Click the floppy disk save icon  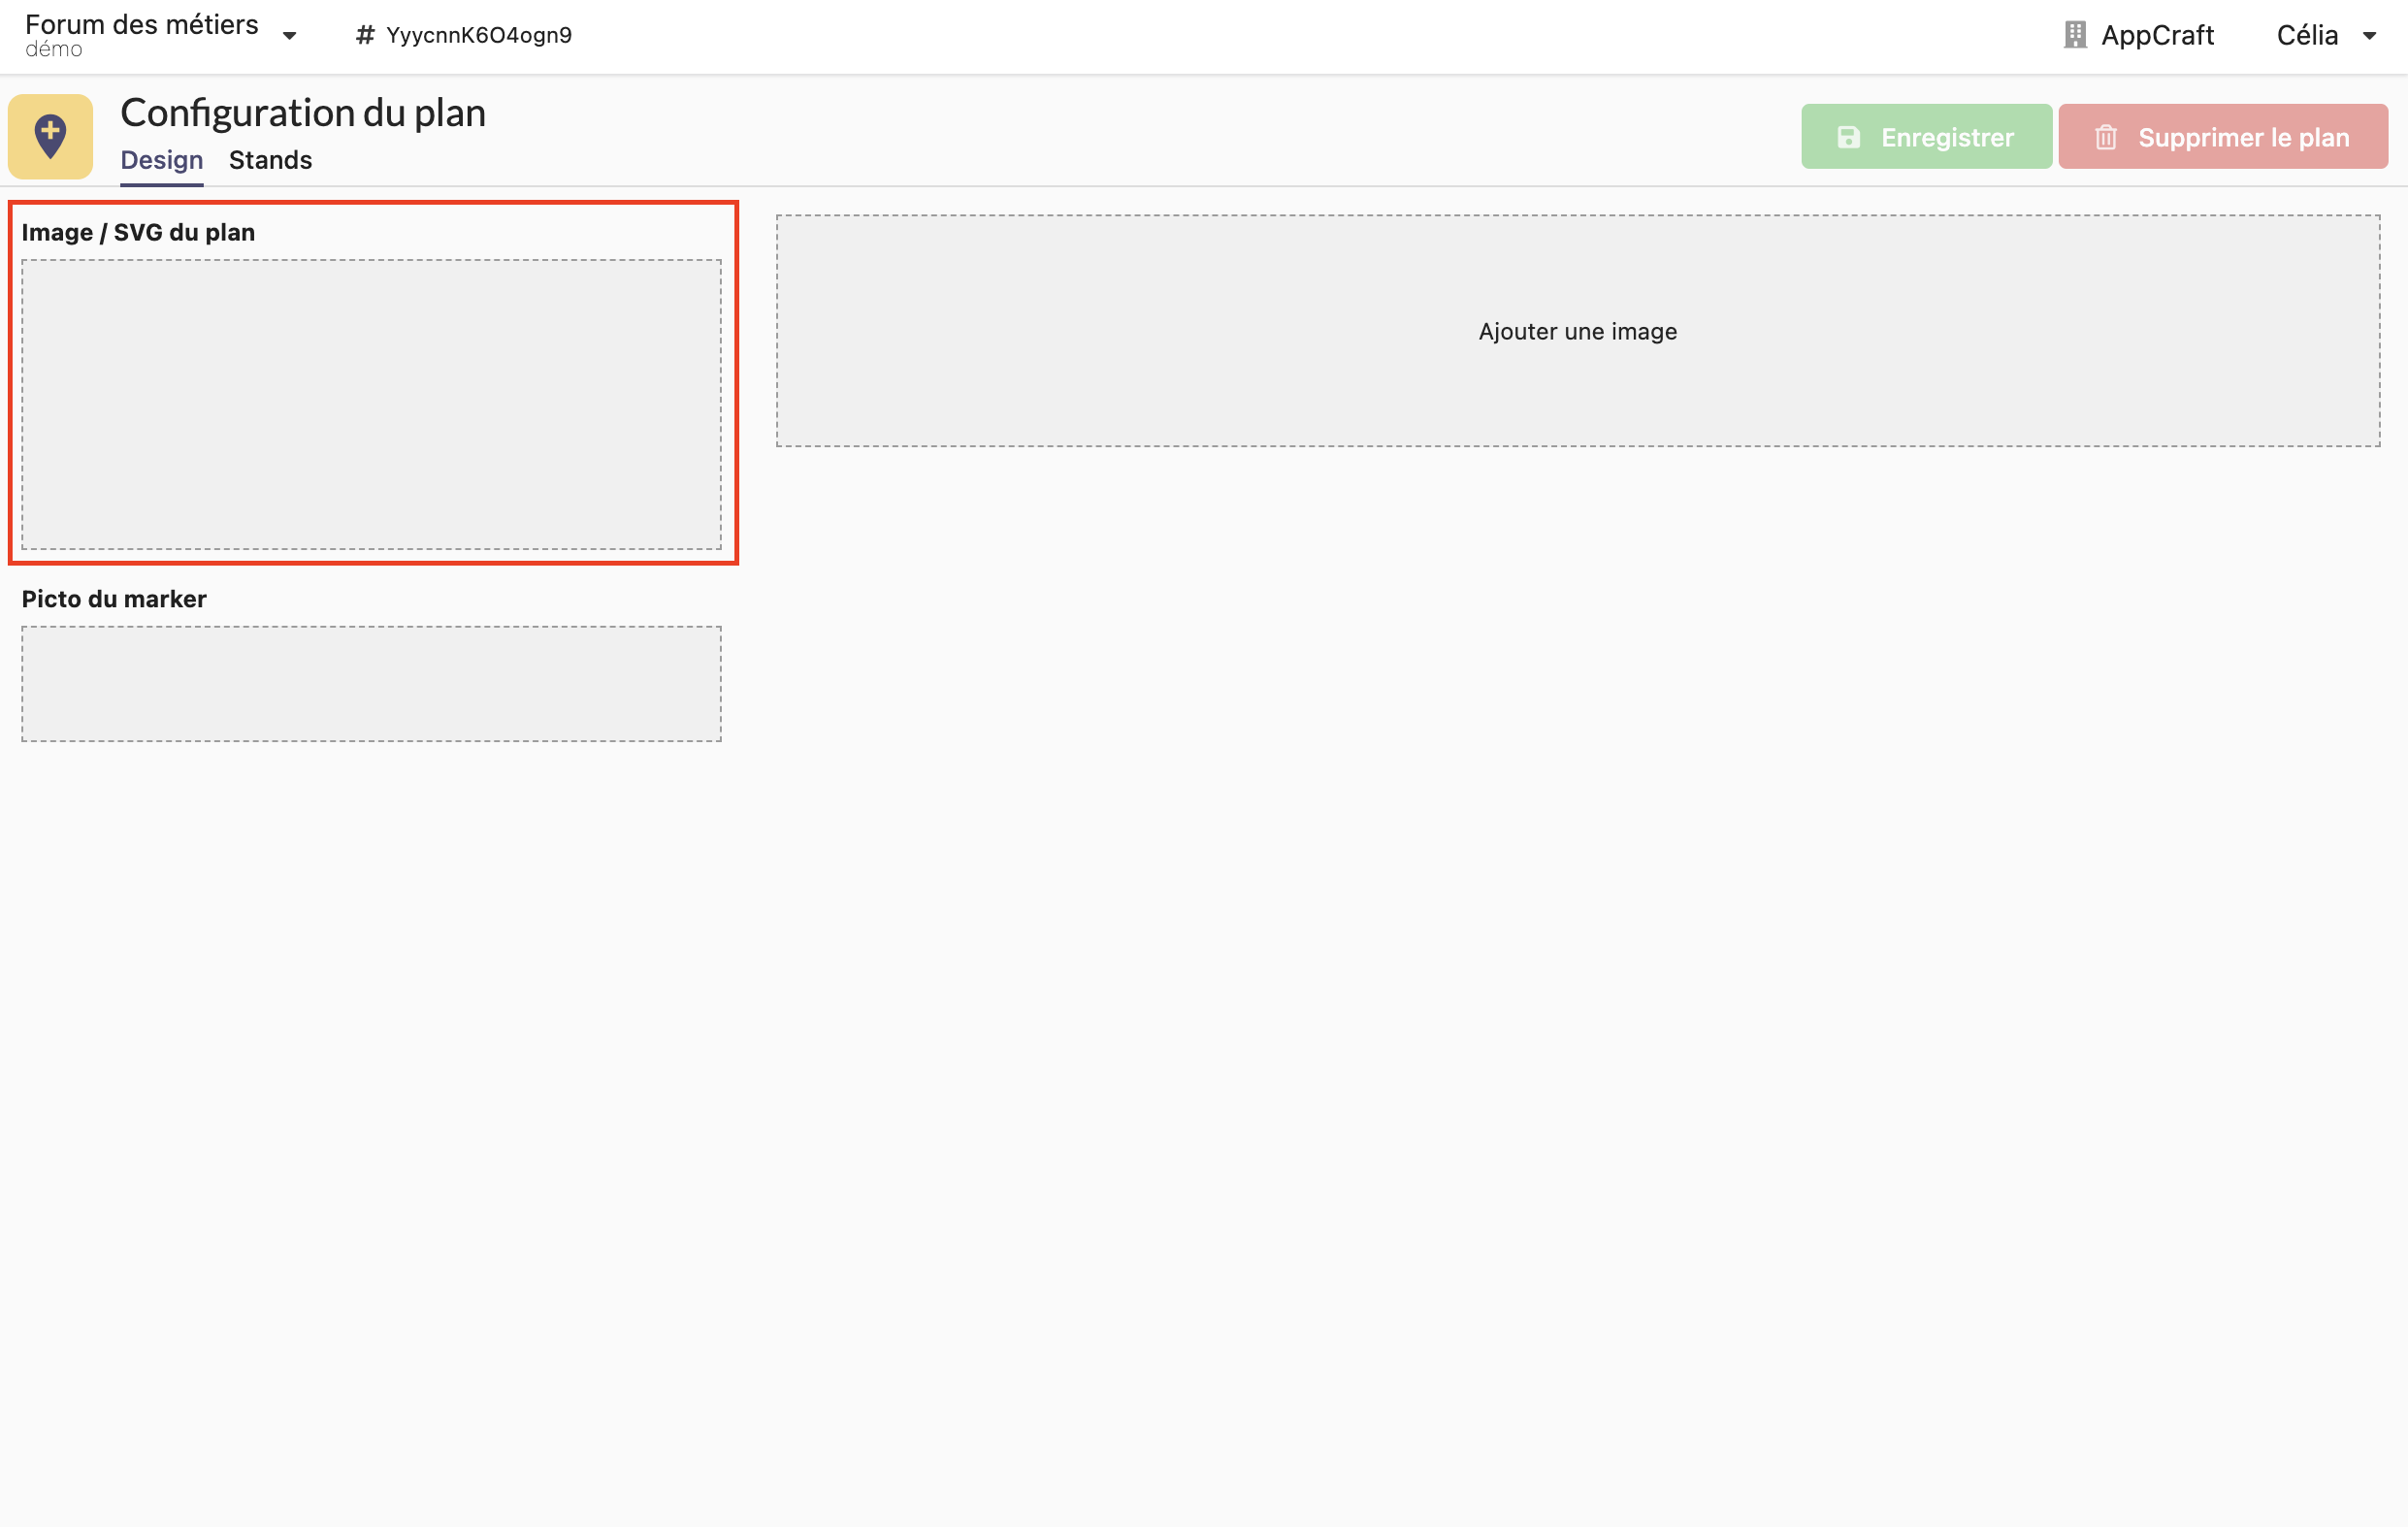click(x=1848, y=137)
